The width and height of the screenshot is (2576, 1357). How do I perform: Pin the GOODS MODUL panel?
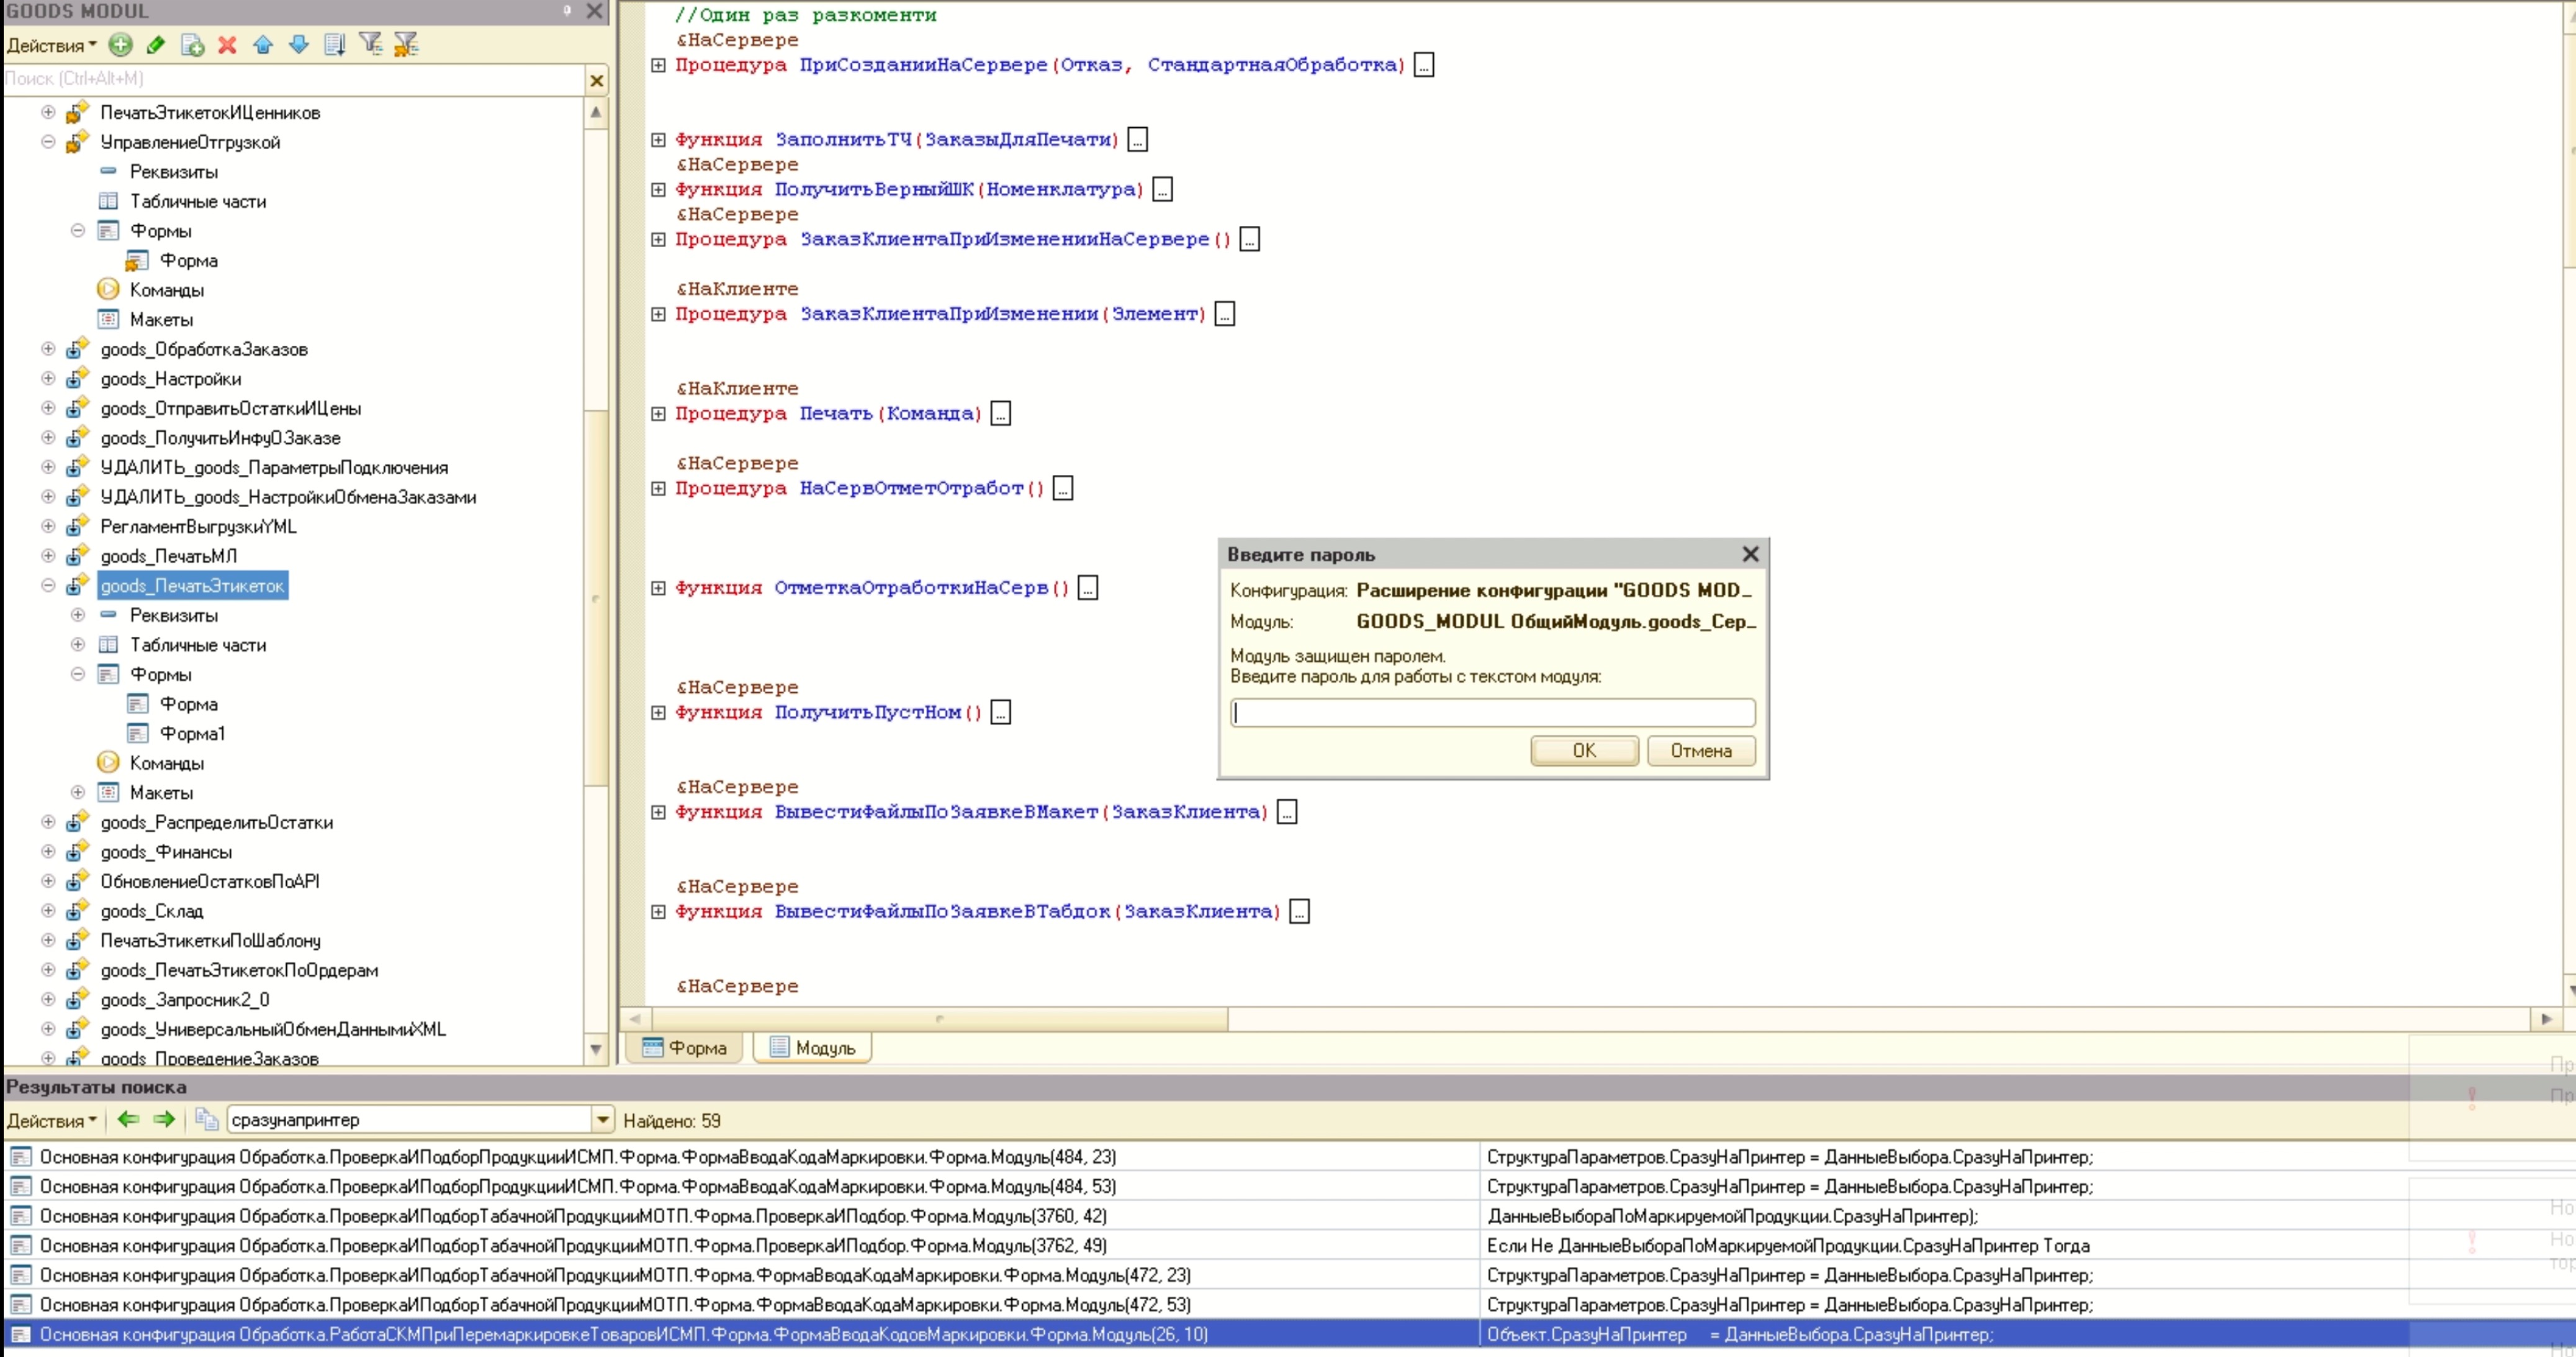click(x=566, y=11)
